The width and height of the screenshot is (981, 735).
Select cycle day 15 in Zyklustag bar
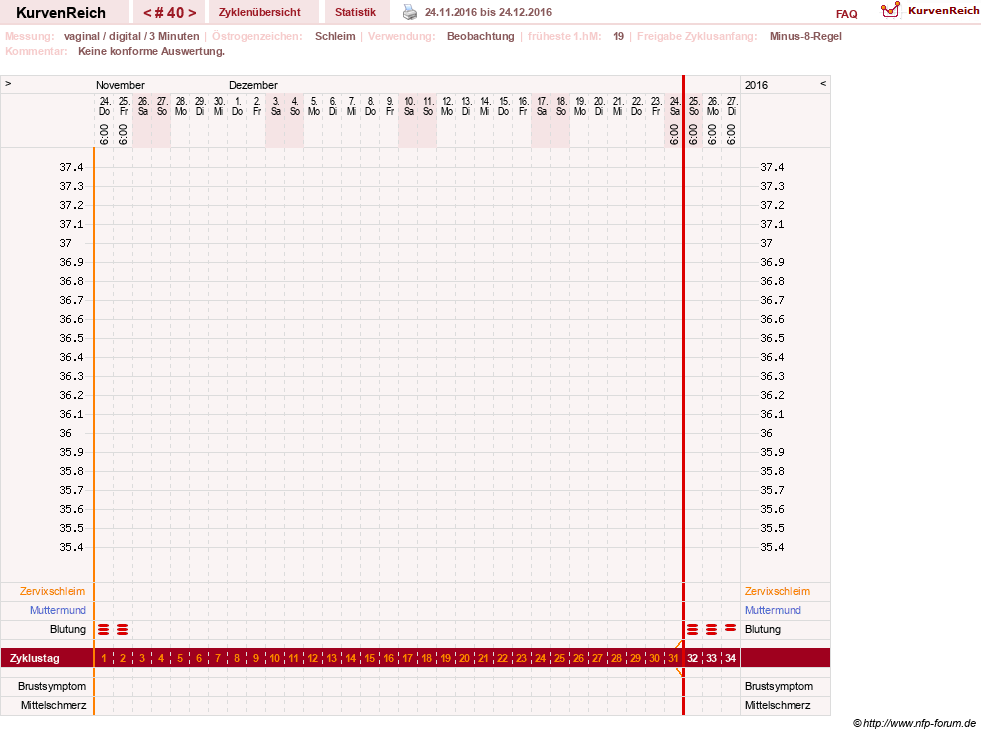coord(370,658)
